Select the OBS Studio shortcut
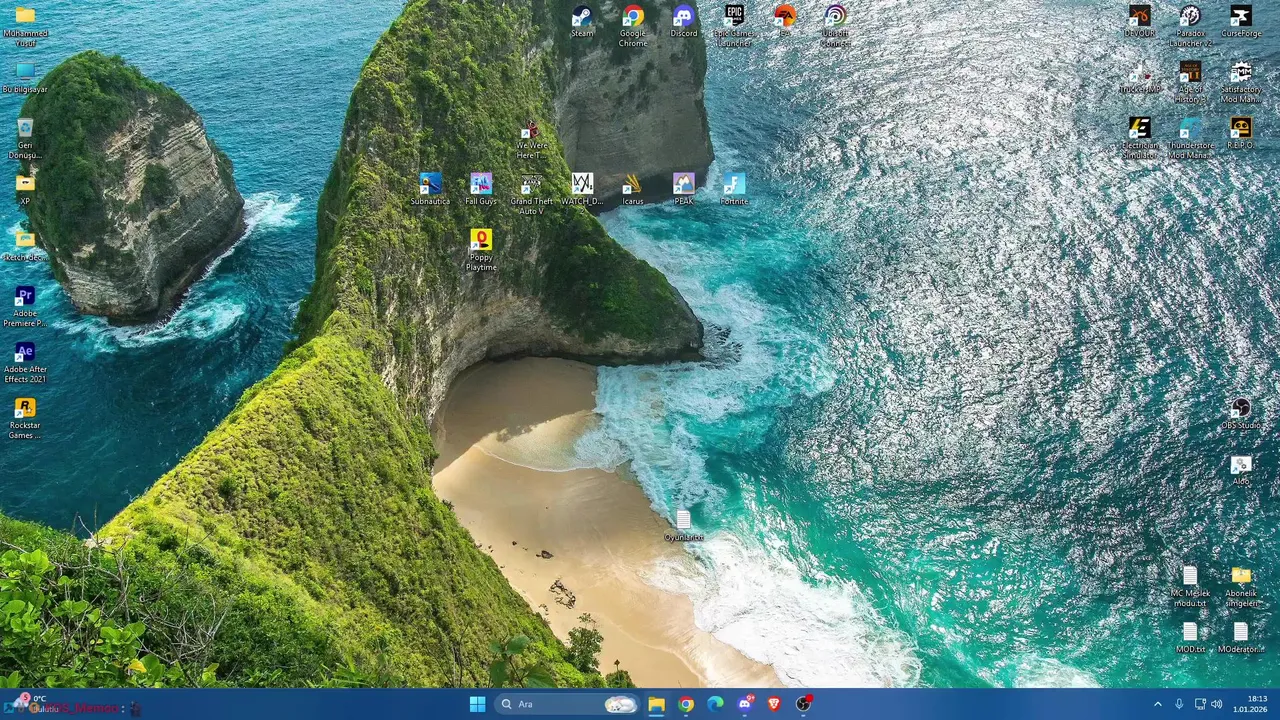The height and width of the screenshot is (720, 1280). coord(1241,414)
